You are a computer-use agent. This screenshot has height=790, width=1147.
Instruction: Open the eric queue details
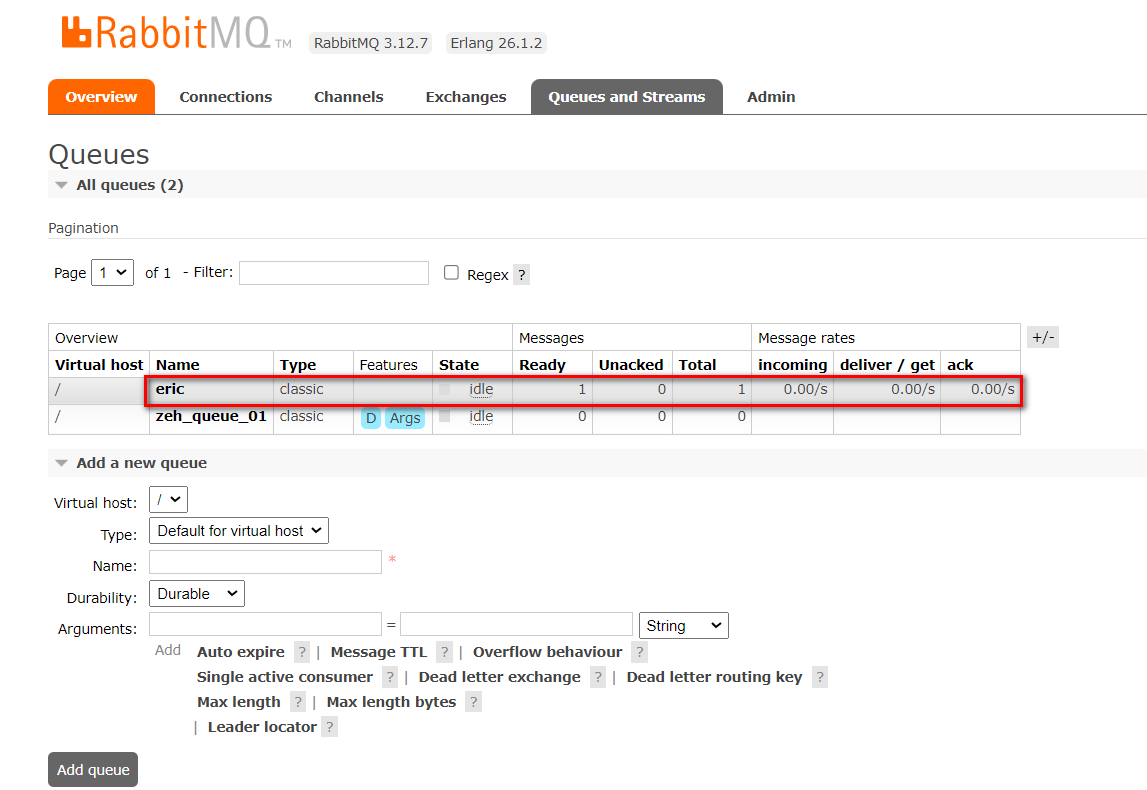(170, 389)
